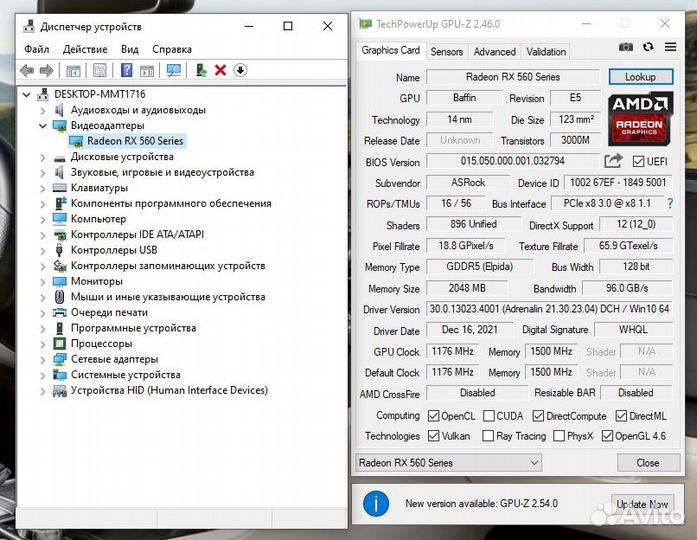
Task: Click the BIOS export share icon
Action: pos(613,161)
